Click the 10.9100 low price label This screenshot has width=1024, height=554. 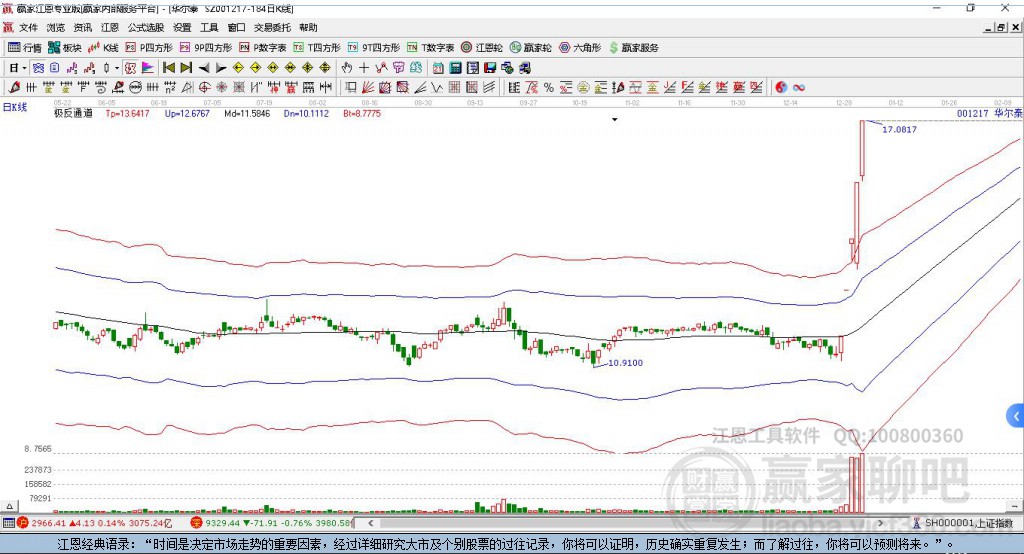626,363
